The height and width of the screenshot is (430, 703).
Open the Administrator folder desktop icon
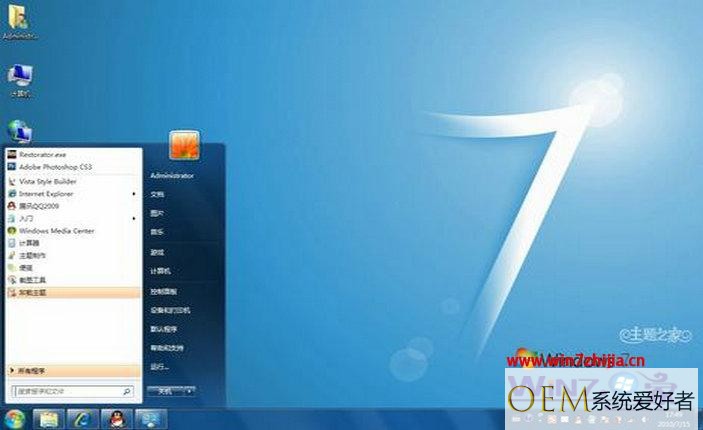click(19, 23)
